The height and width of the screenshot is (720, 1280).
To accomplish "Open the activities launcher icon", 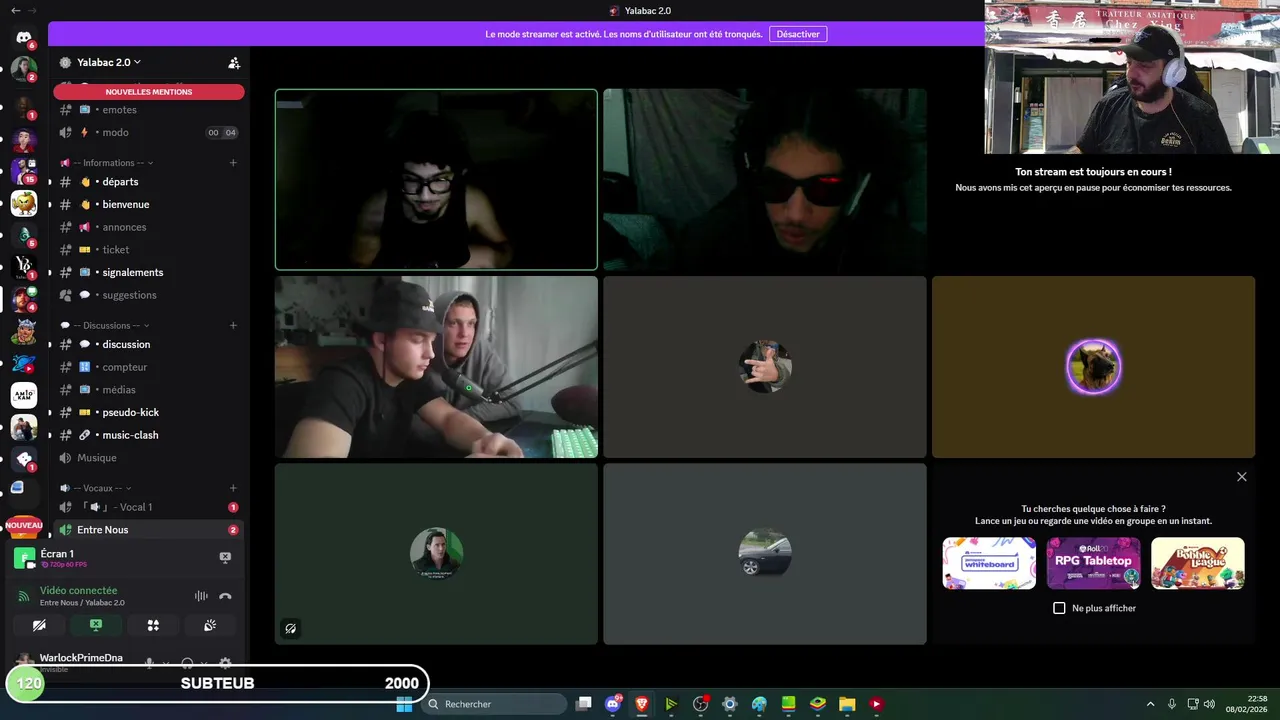I will 153,625.
